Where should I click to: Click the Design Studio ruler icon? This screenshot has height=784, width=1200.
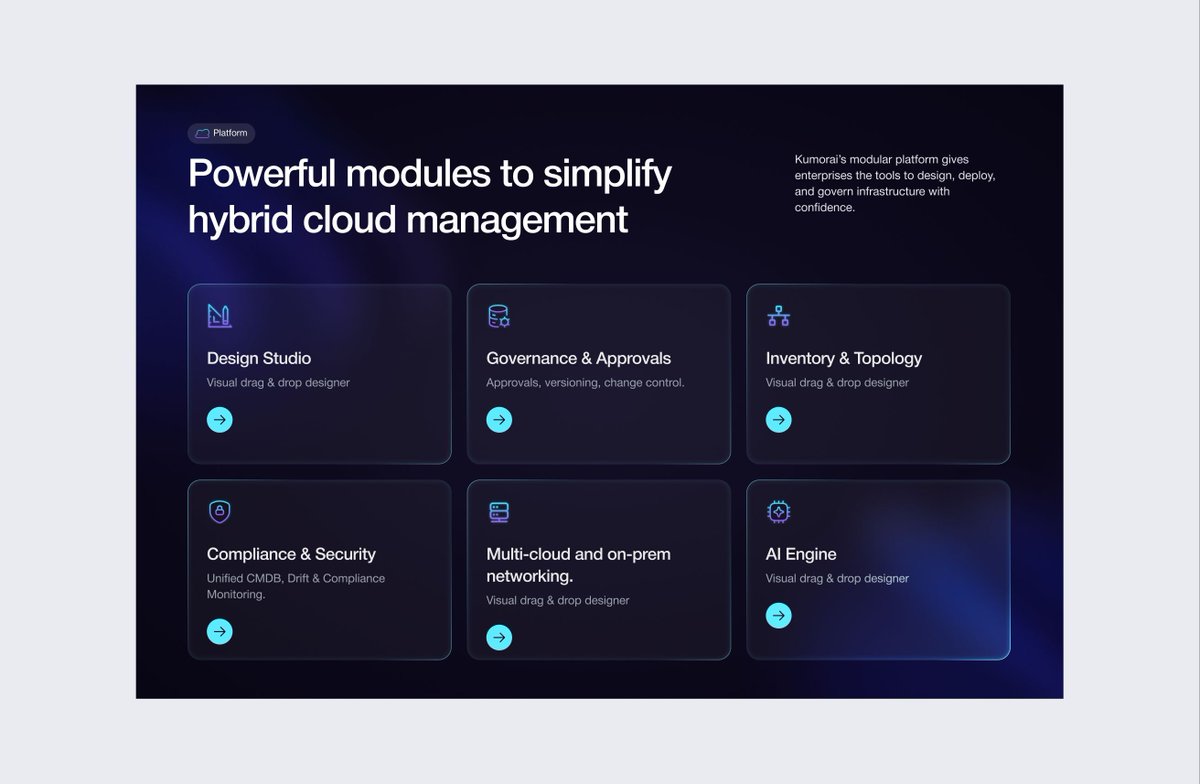(219, 316)
